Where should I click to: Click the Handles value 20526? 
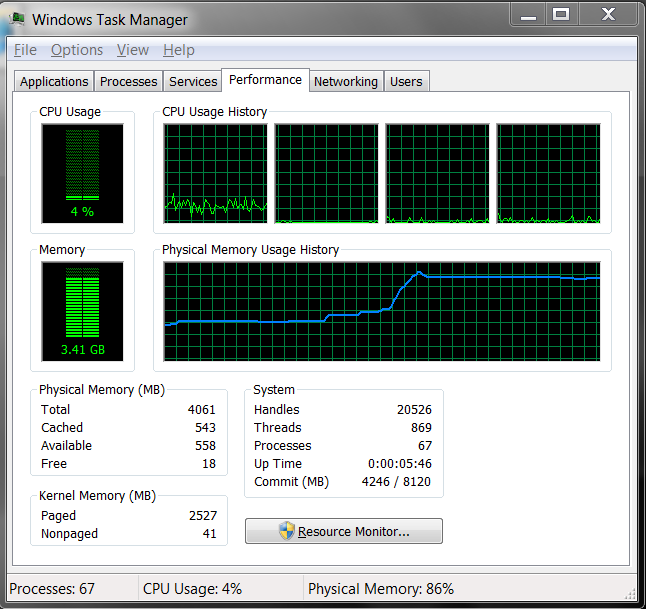pos(414,410)
